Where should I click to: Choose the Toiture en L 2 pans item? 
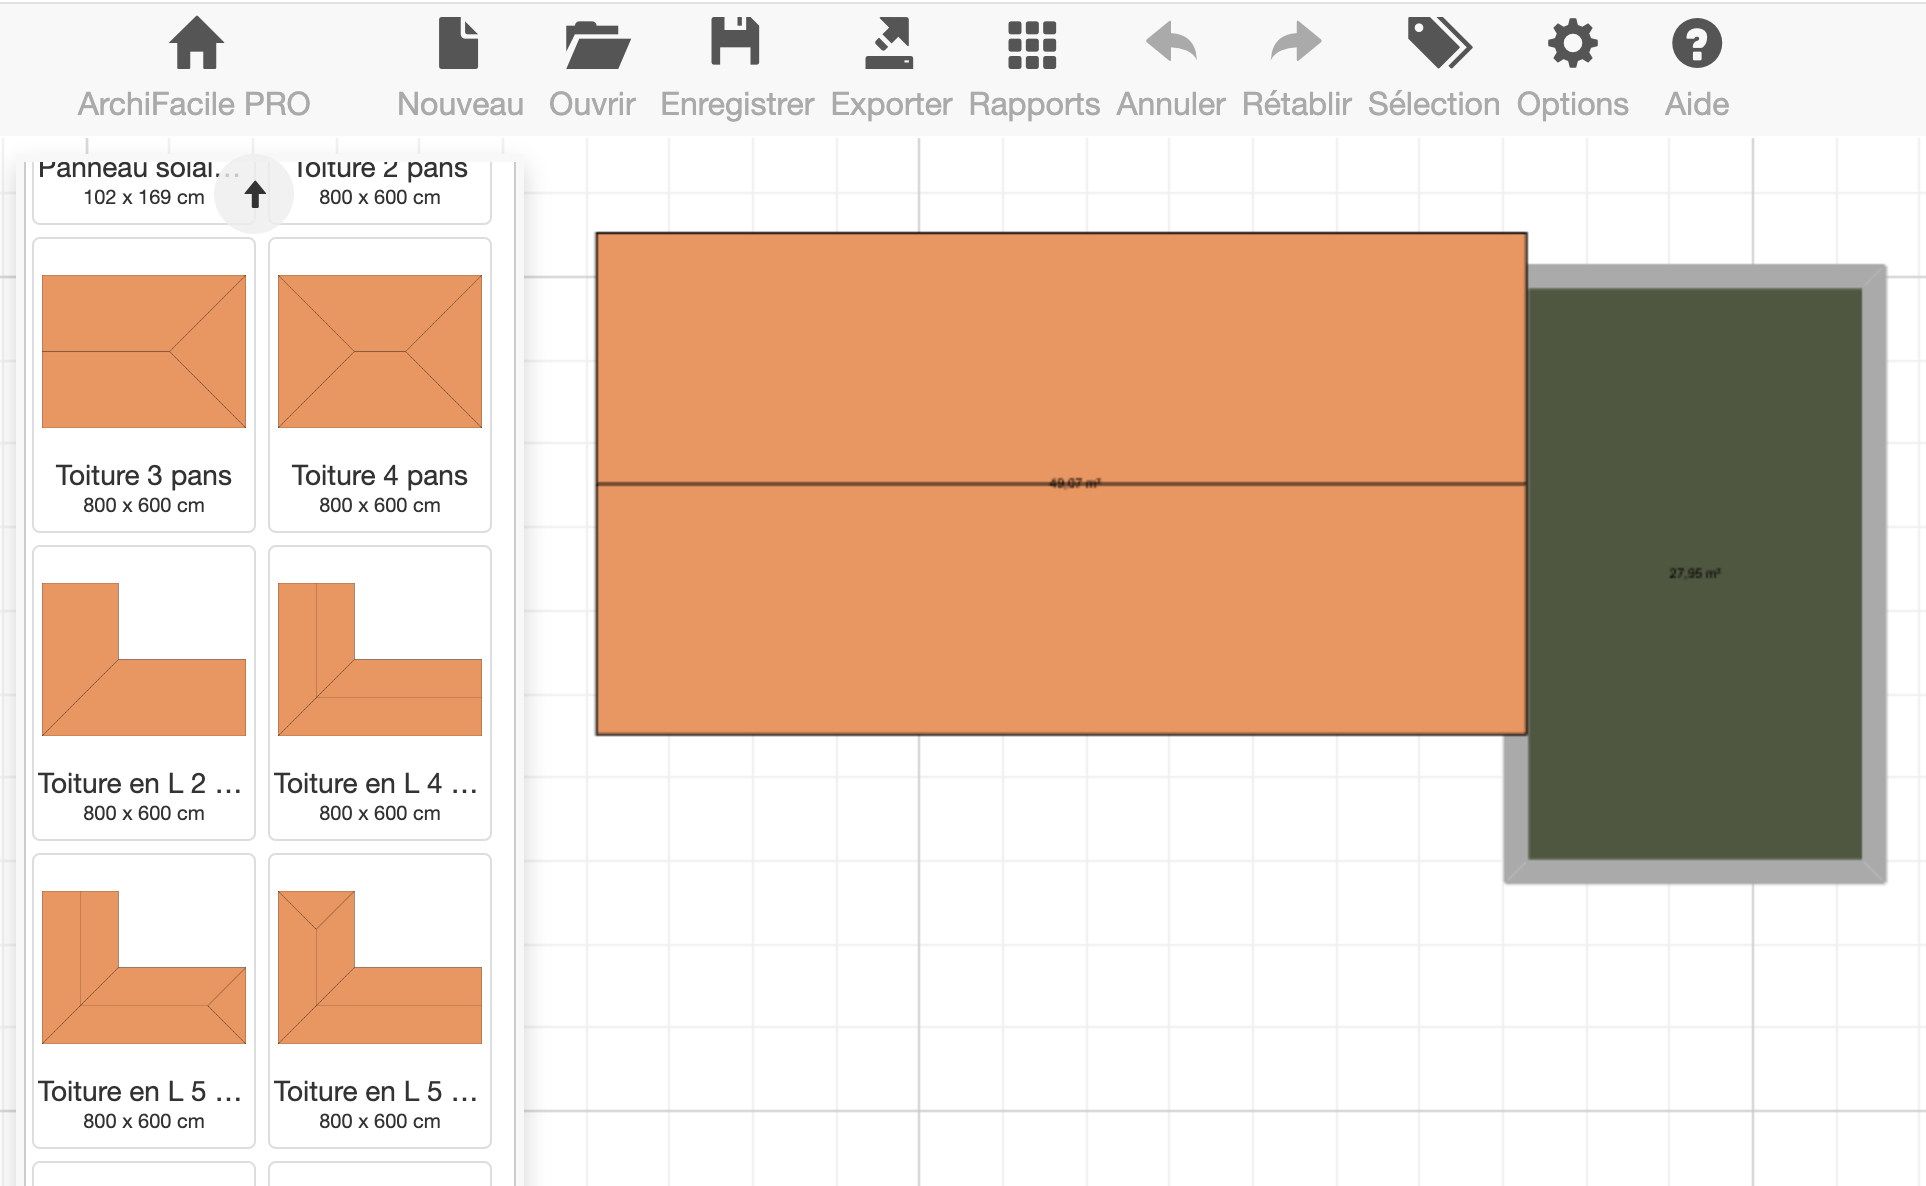point(144,693)
